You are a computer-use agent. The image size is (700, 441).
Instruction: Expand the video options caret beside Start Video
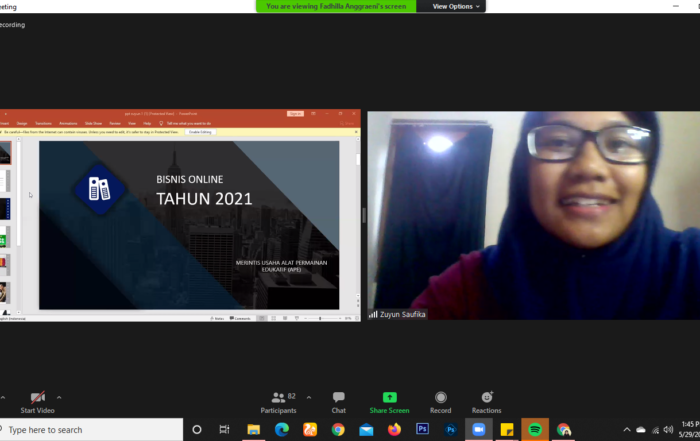(x=59, y=397)
